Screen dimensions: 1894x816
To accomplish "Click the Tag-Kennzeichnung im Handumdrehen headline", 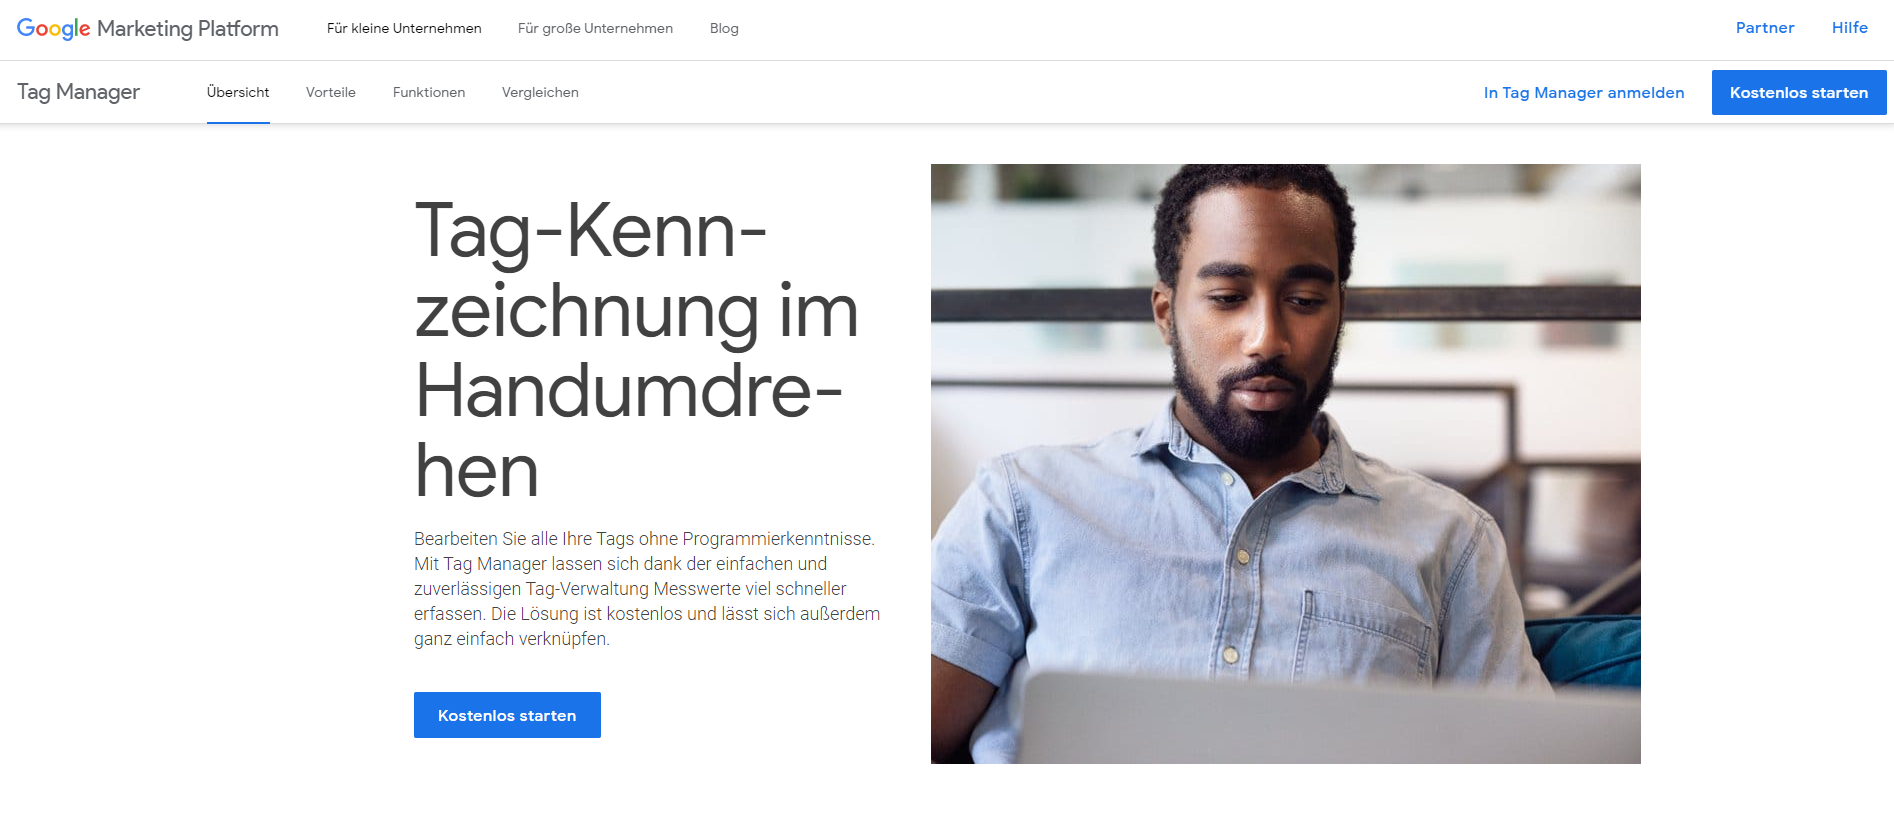I will (x=637, y=350).
